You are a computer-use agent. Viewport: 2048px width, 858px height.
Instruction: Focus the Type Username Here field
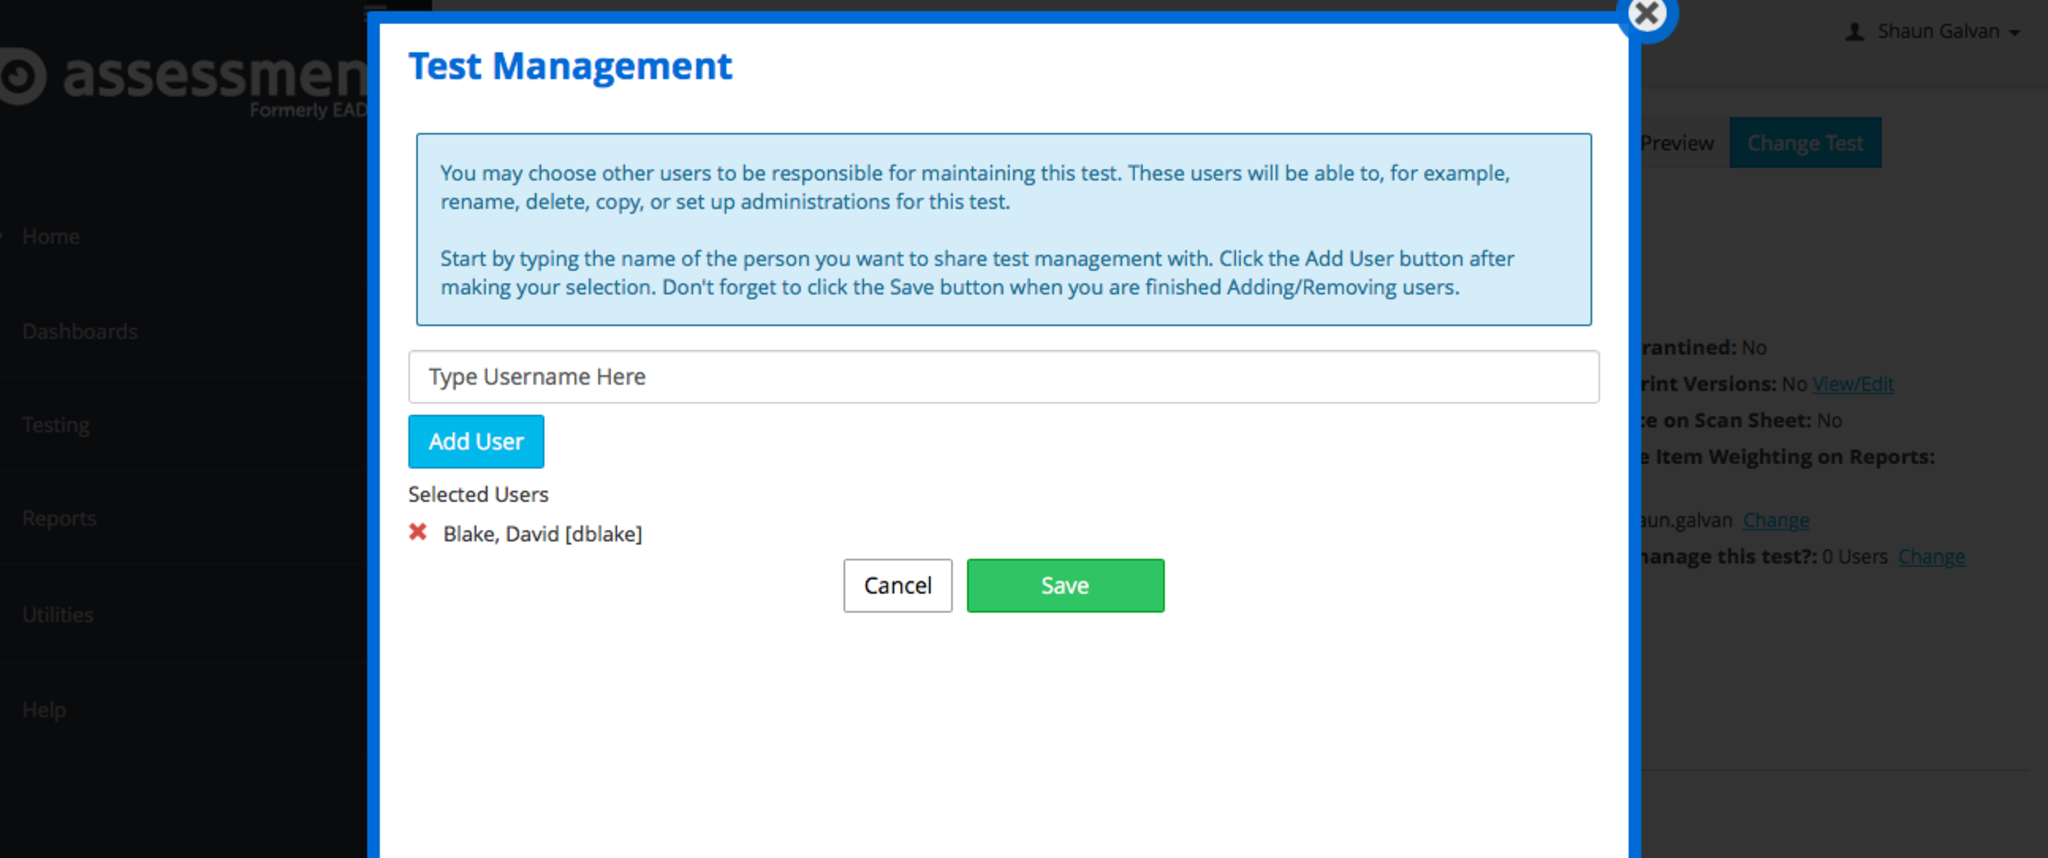pyautogui.click(x=1003, y=377)
